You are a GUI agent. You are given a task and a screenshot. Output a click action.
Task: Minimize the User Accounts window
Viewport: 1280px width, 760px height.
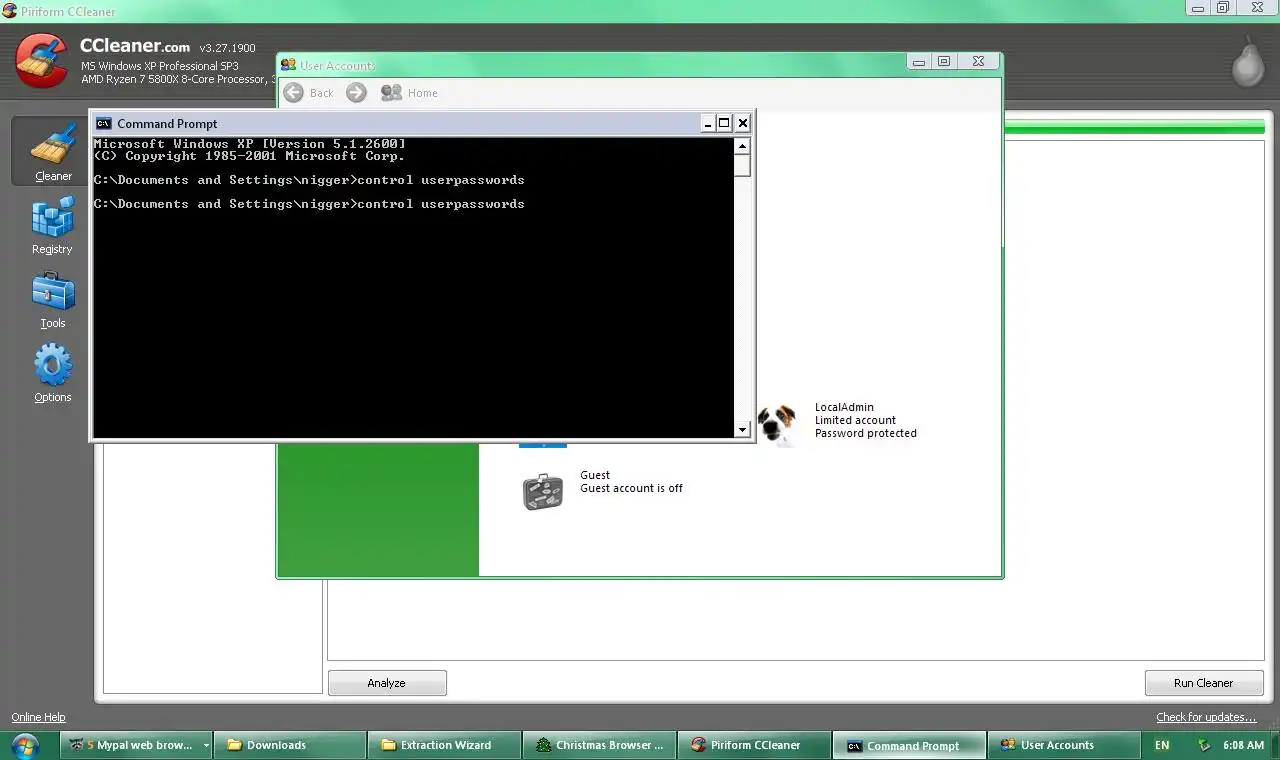919,61
